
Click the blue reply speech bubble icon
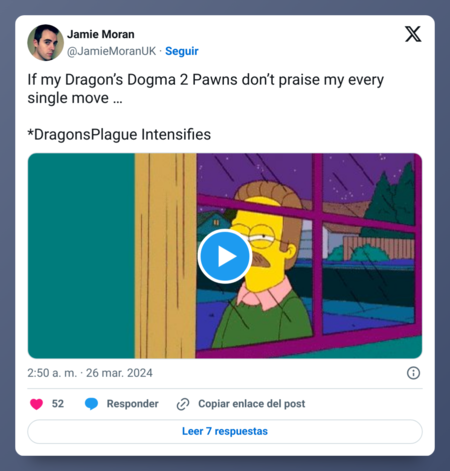pyautogui.click(x=91, y=404)
